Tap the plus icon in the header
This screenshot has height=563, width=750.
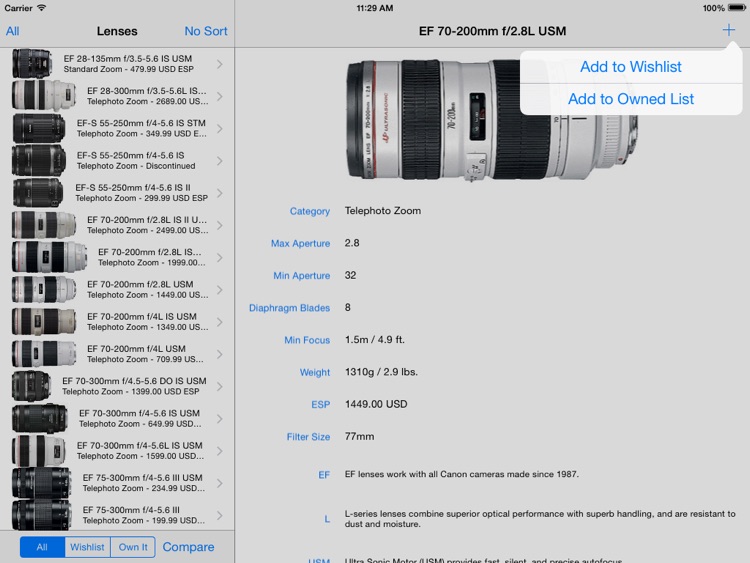728,30
